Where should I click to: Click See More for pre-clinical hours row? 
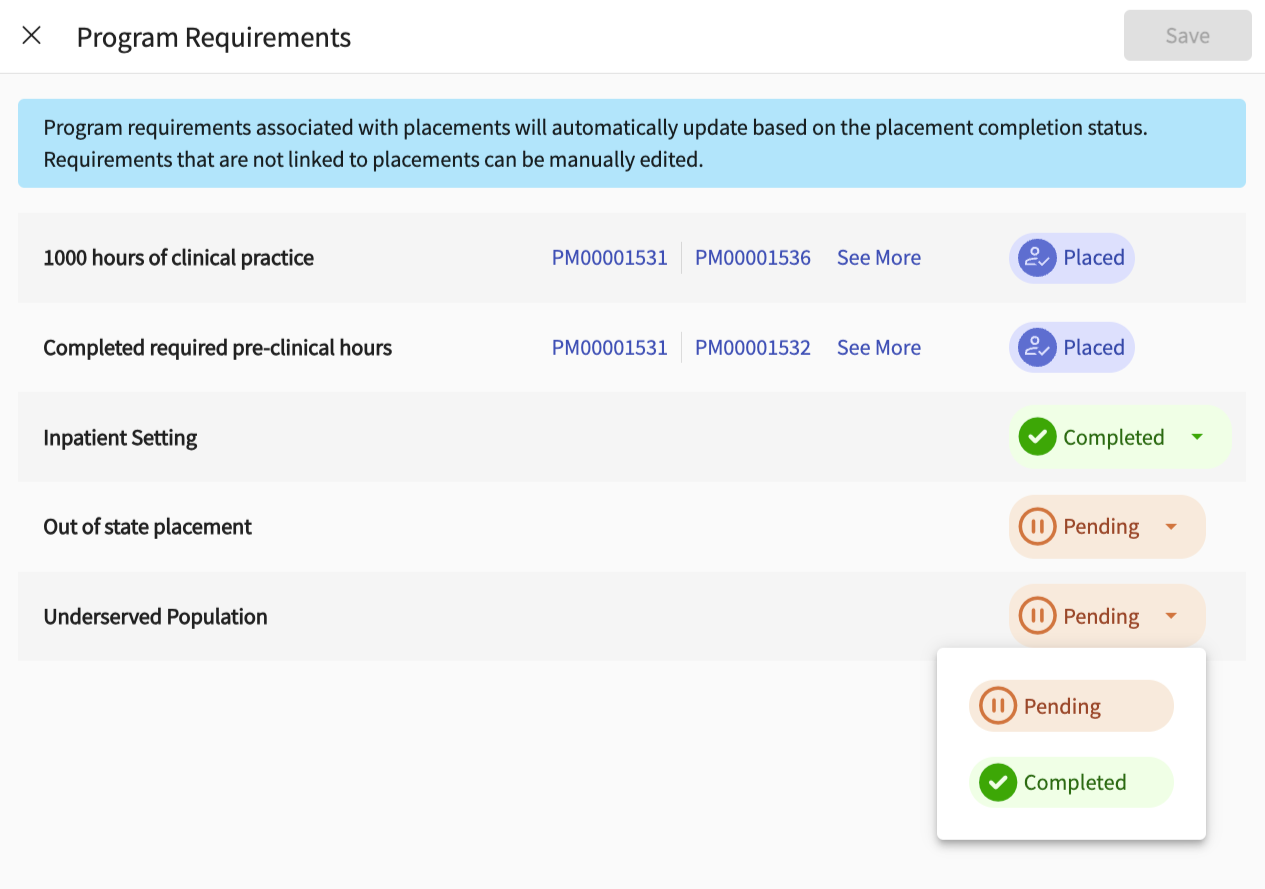(878, 348)
